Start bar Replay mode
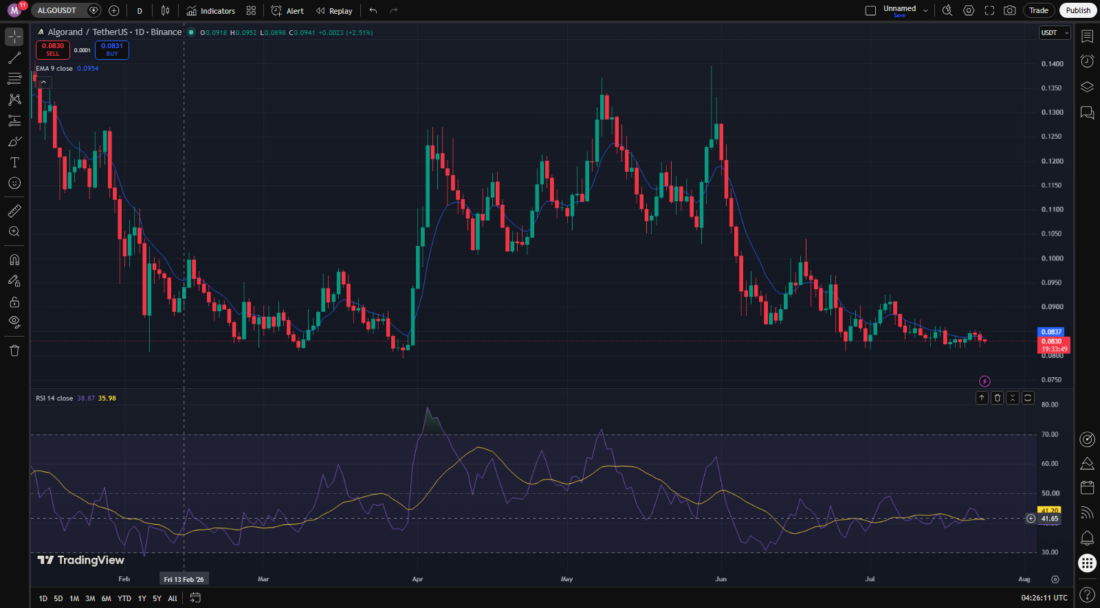Image resolution: width=1100 pixels, height=608 pixels. coord(334,11)
